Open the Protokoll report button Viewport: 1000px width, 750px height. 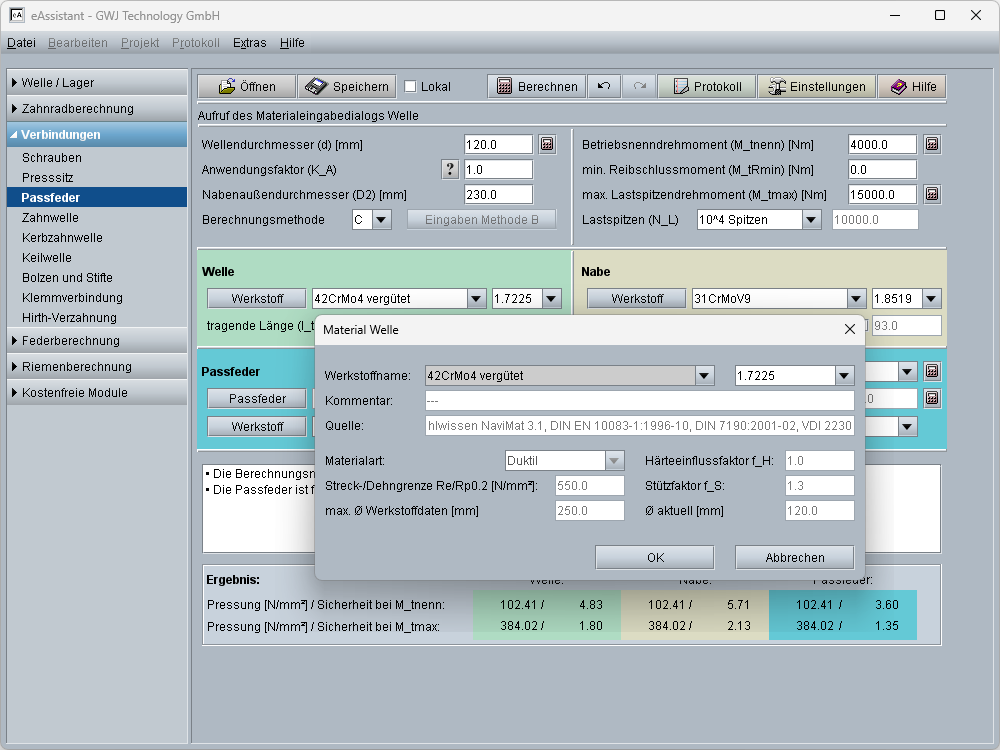(x=706, y=87)
